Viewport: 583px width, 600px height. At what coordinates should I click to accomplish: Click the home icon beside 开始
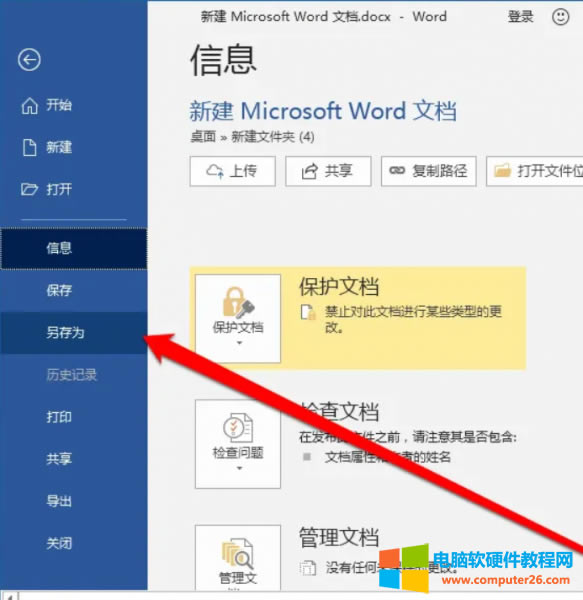[29, 105]
